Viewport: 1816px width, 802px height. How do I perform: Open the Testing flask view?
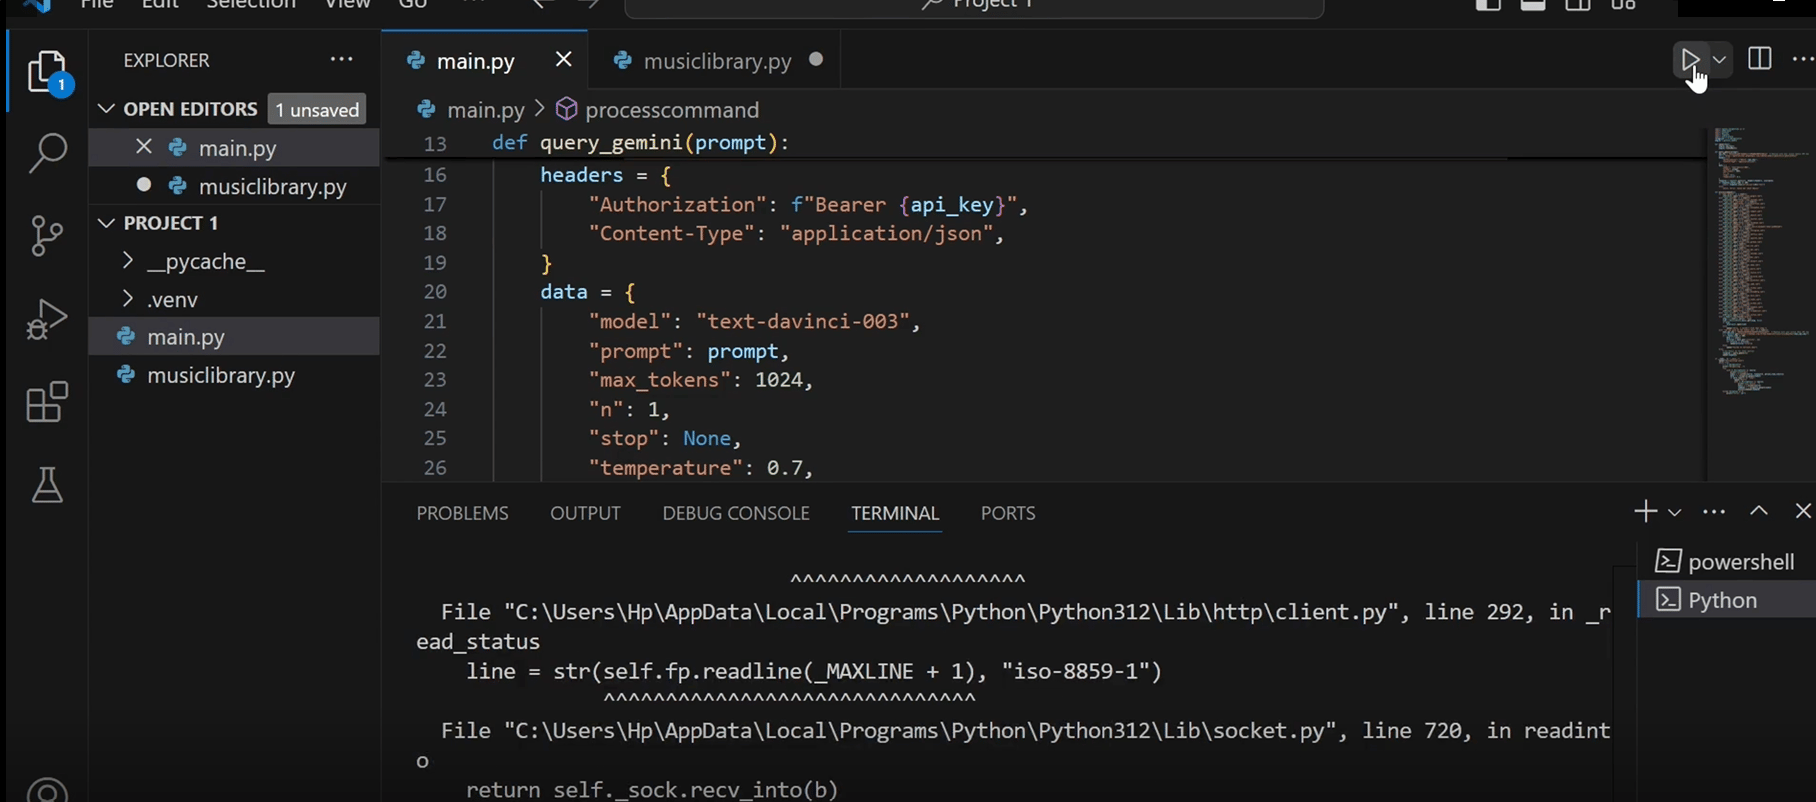coord(47,486)
